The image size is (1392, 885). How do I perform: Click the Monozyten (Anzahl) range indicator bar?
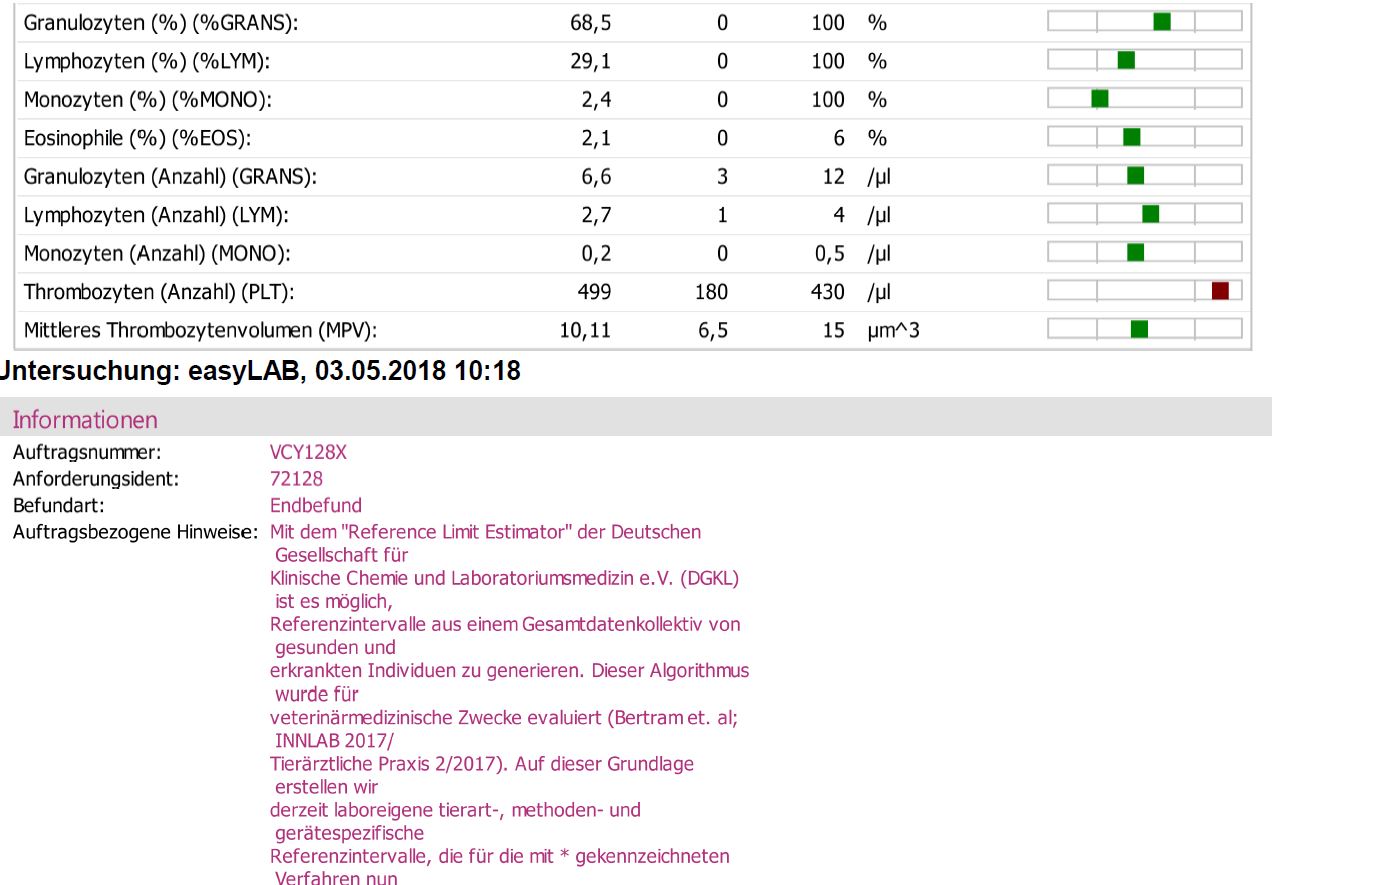[1145, 252]
